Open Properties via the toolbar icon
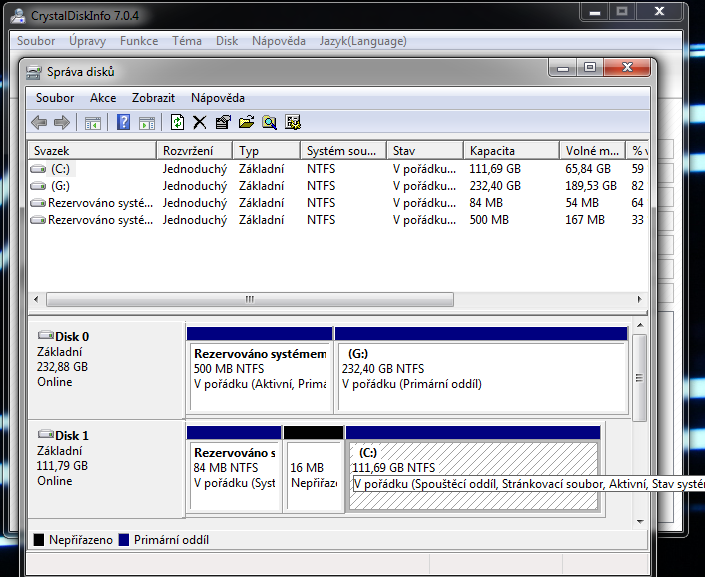The width and height of the screenshot is (705, 577). click(x=222, y=123)
